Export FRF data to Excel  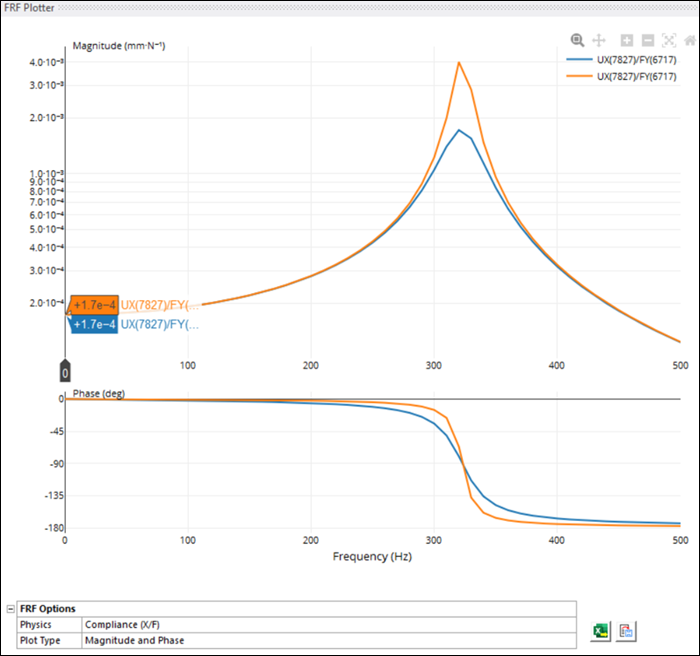[x=602, y=631]
